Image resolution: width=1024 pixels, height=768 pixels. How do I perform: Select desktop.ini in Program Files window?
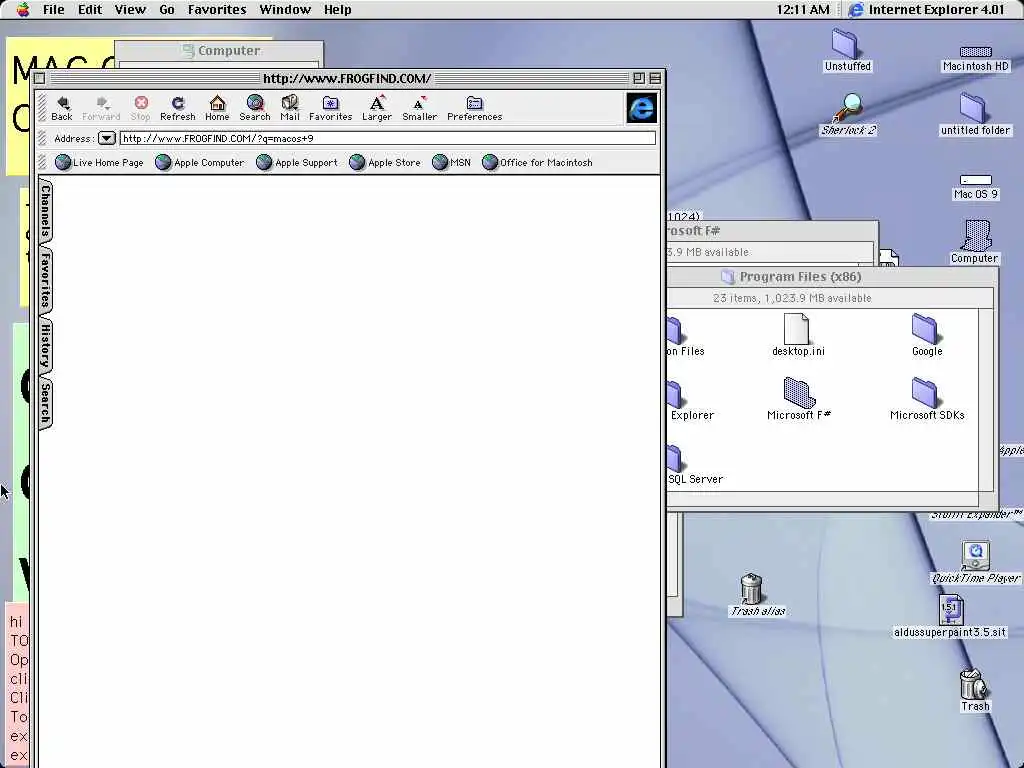click(x=798, y=335)
